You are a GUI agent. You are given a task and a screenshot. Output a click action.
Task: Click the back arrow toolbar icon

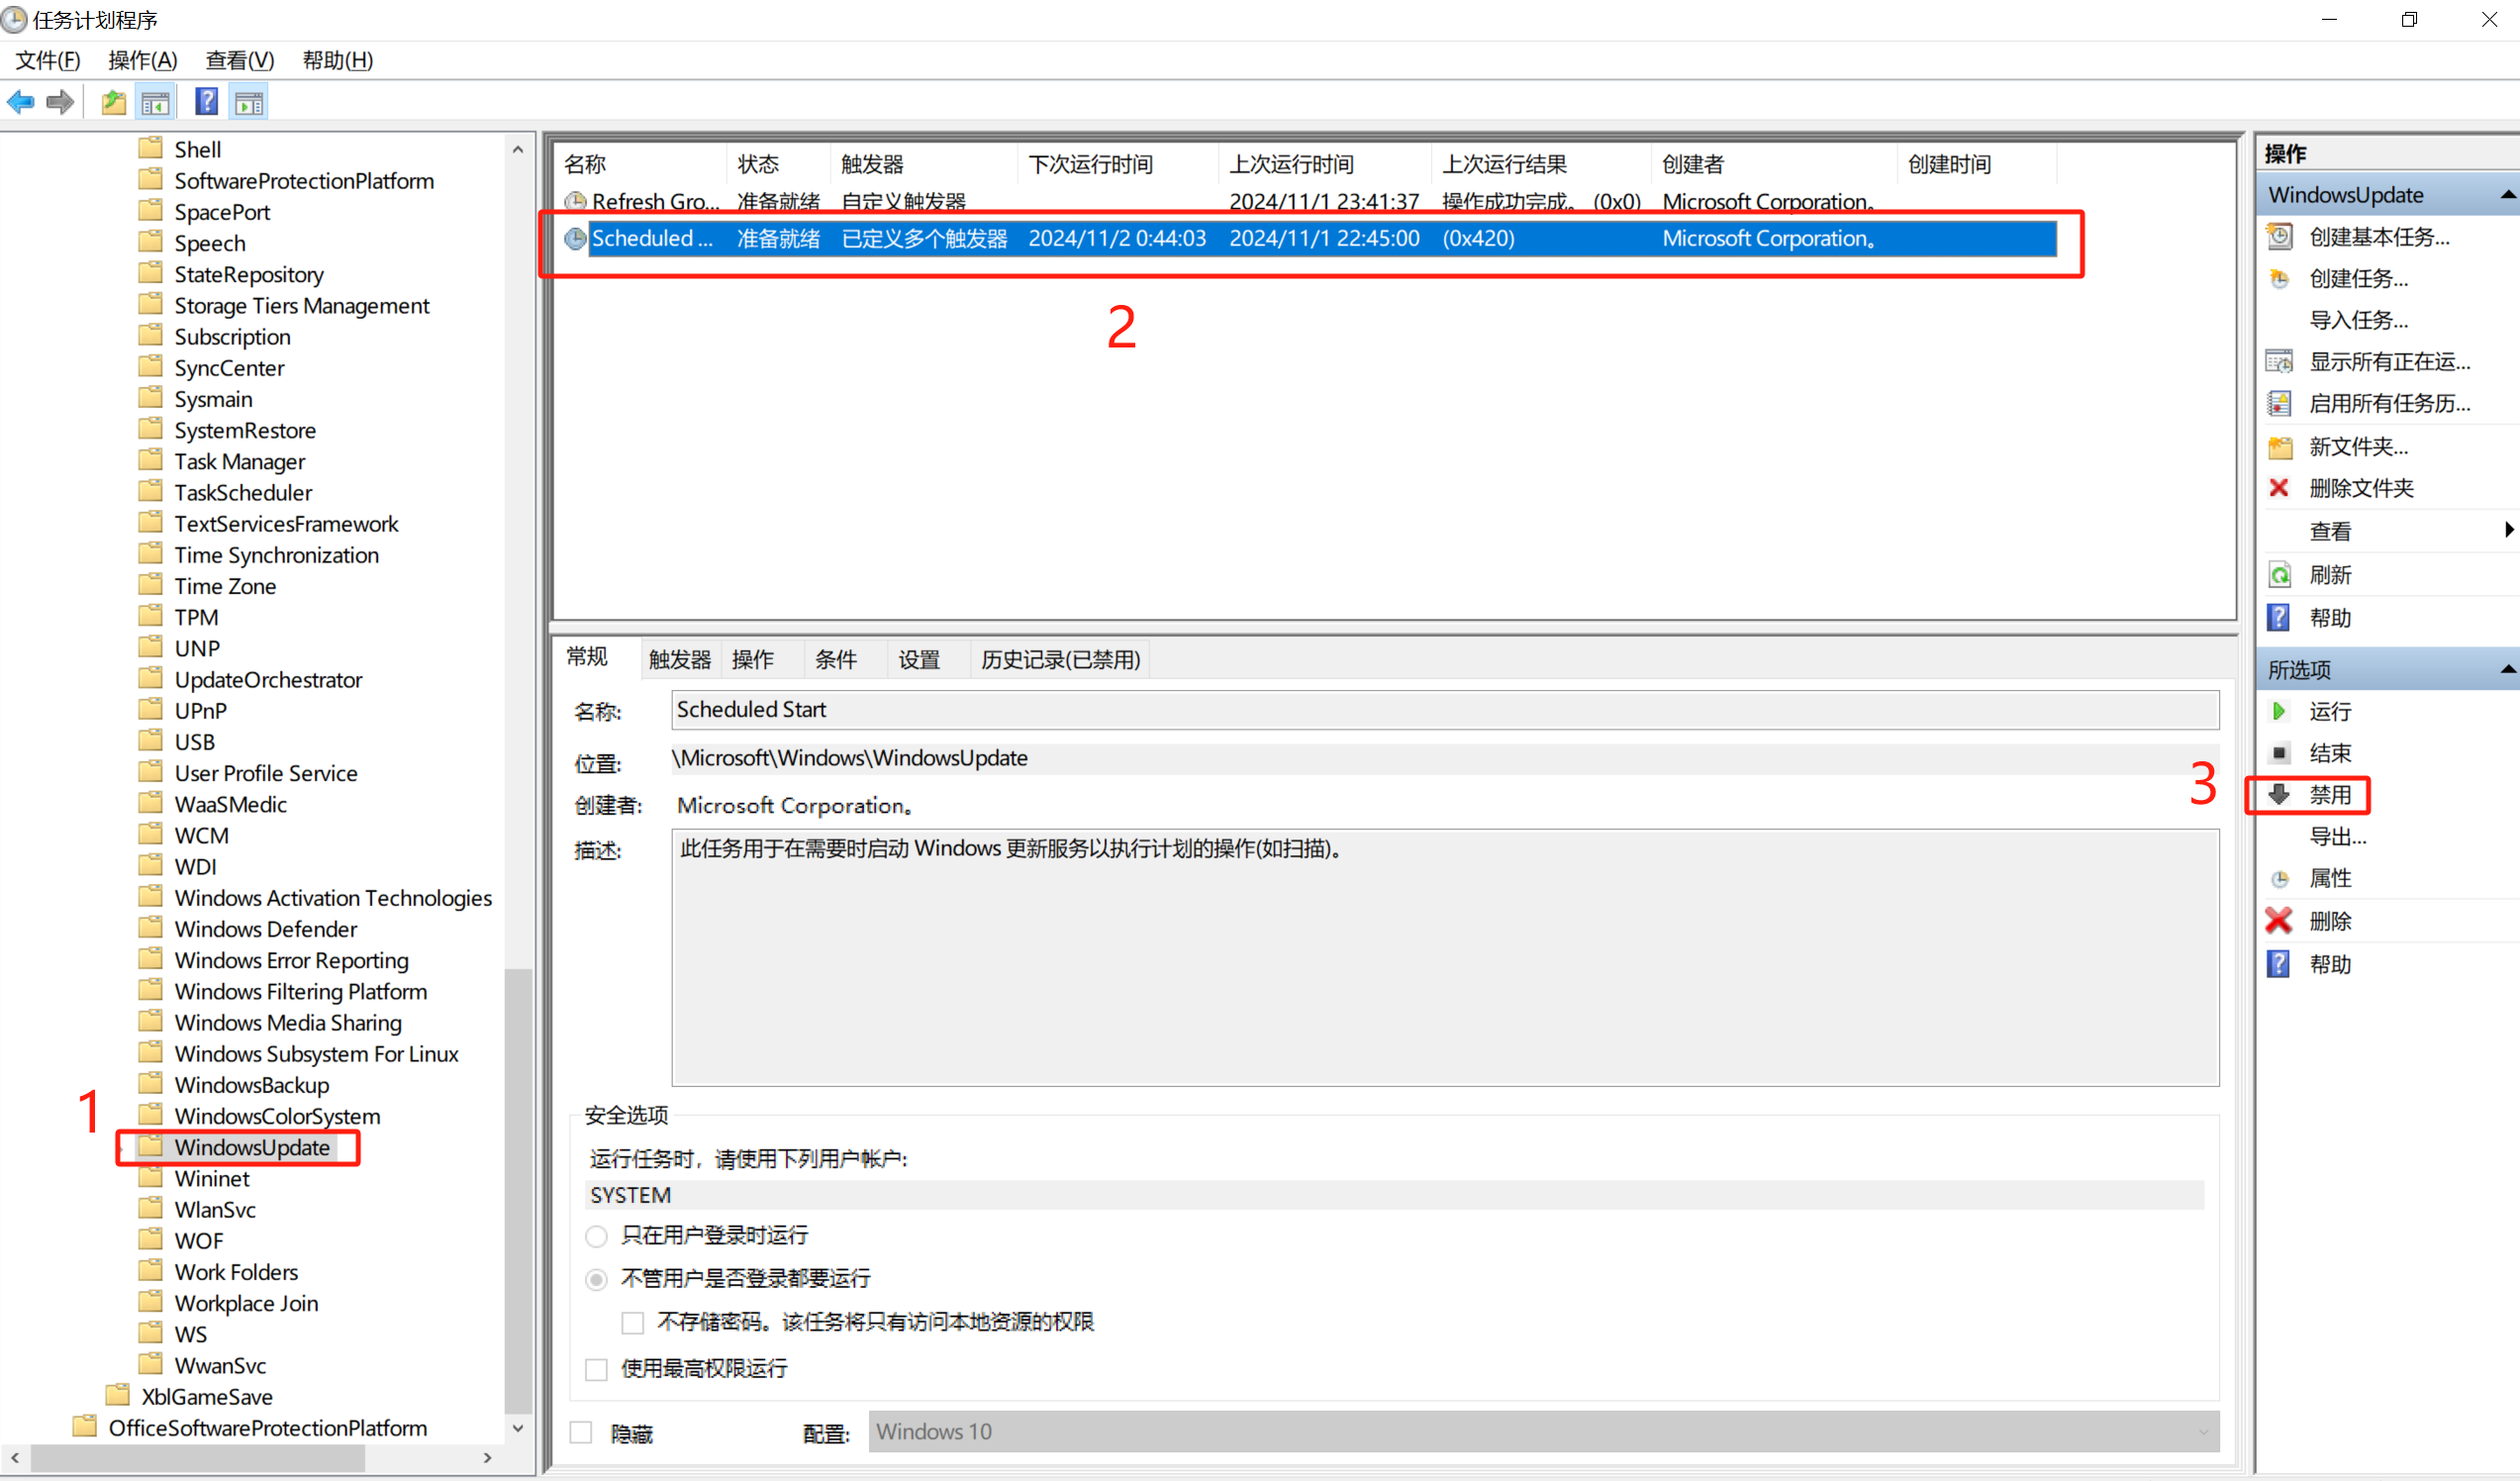coord(20,102)
